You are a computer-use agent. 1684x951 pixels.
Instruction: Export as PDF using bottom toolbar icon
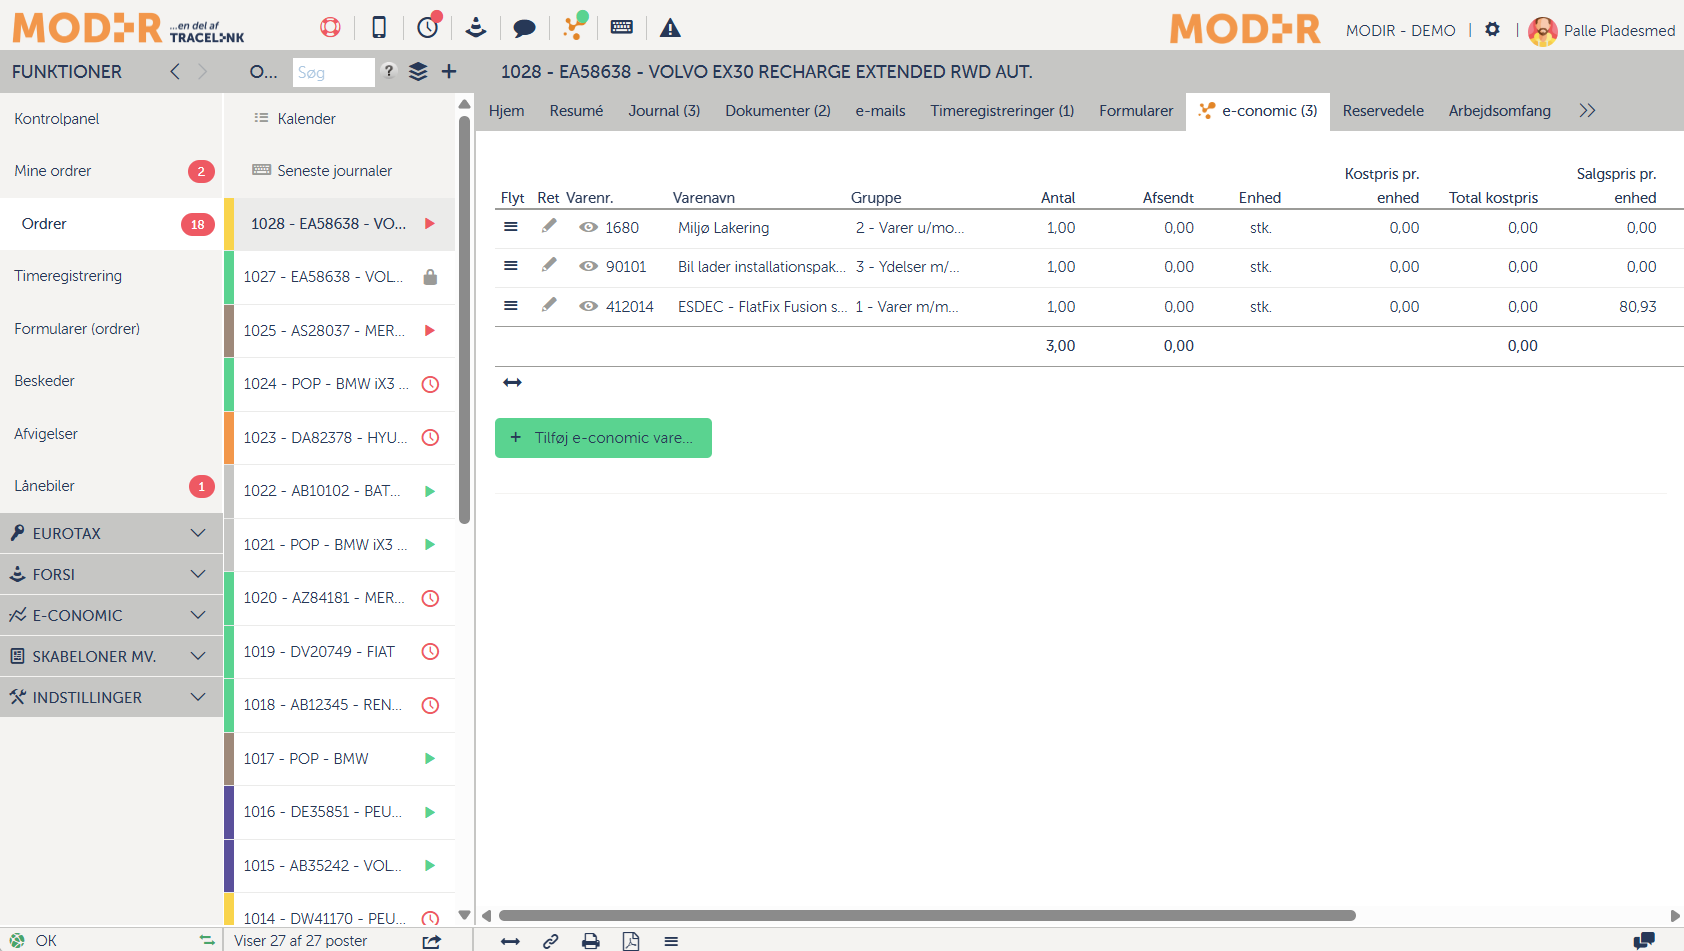pos(631,941)
